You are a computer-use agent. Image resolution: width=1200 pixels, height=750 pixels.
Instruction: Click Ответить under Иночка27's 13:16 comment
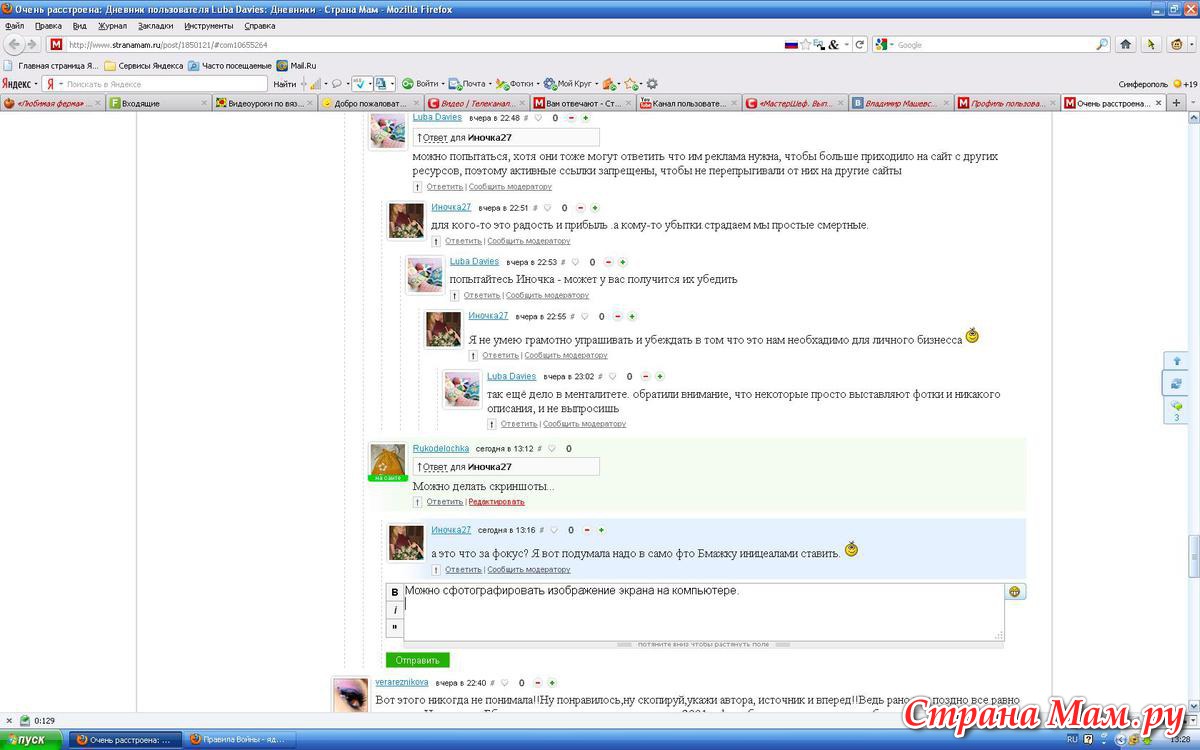click(464, 570)
